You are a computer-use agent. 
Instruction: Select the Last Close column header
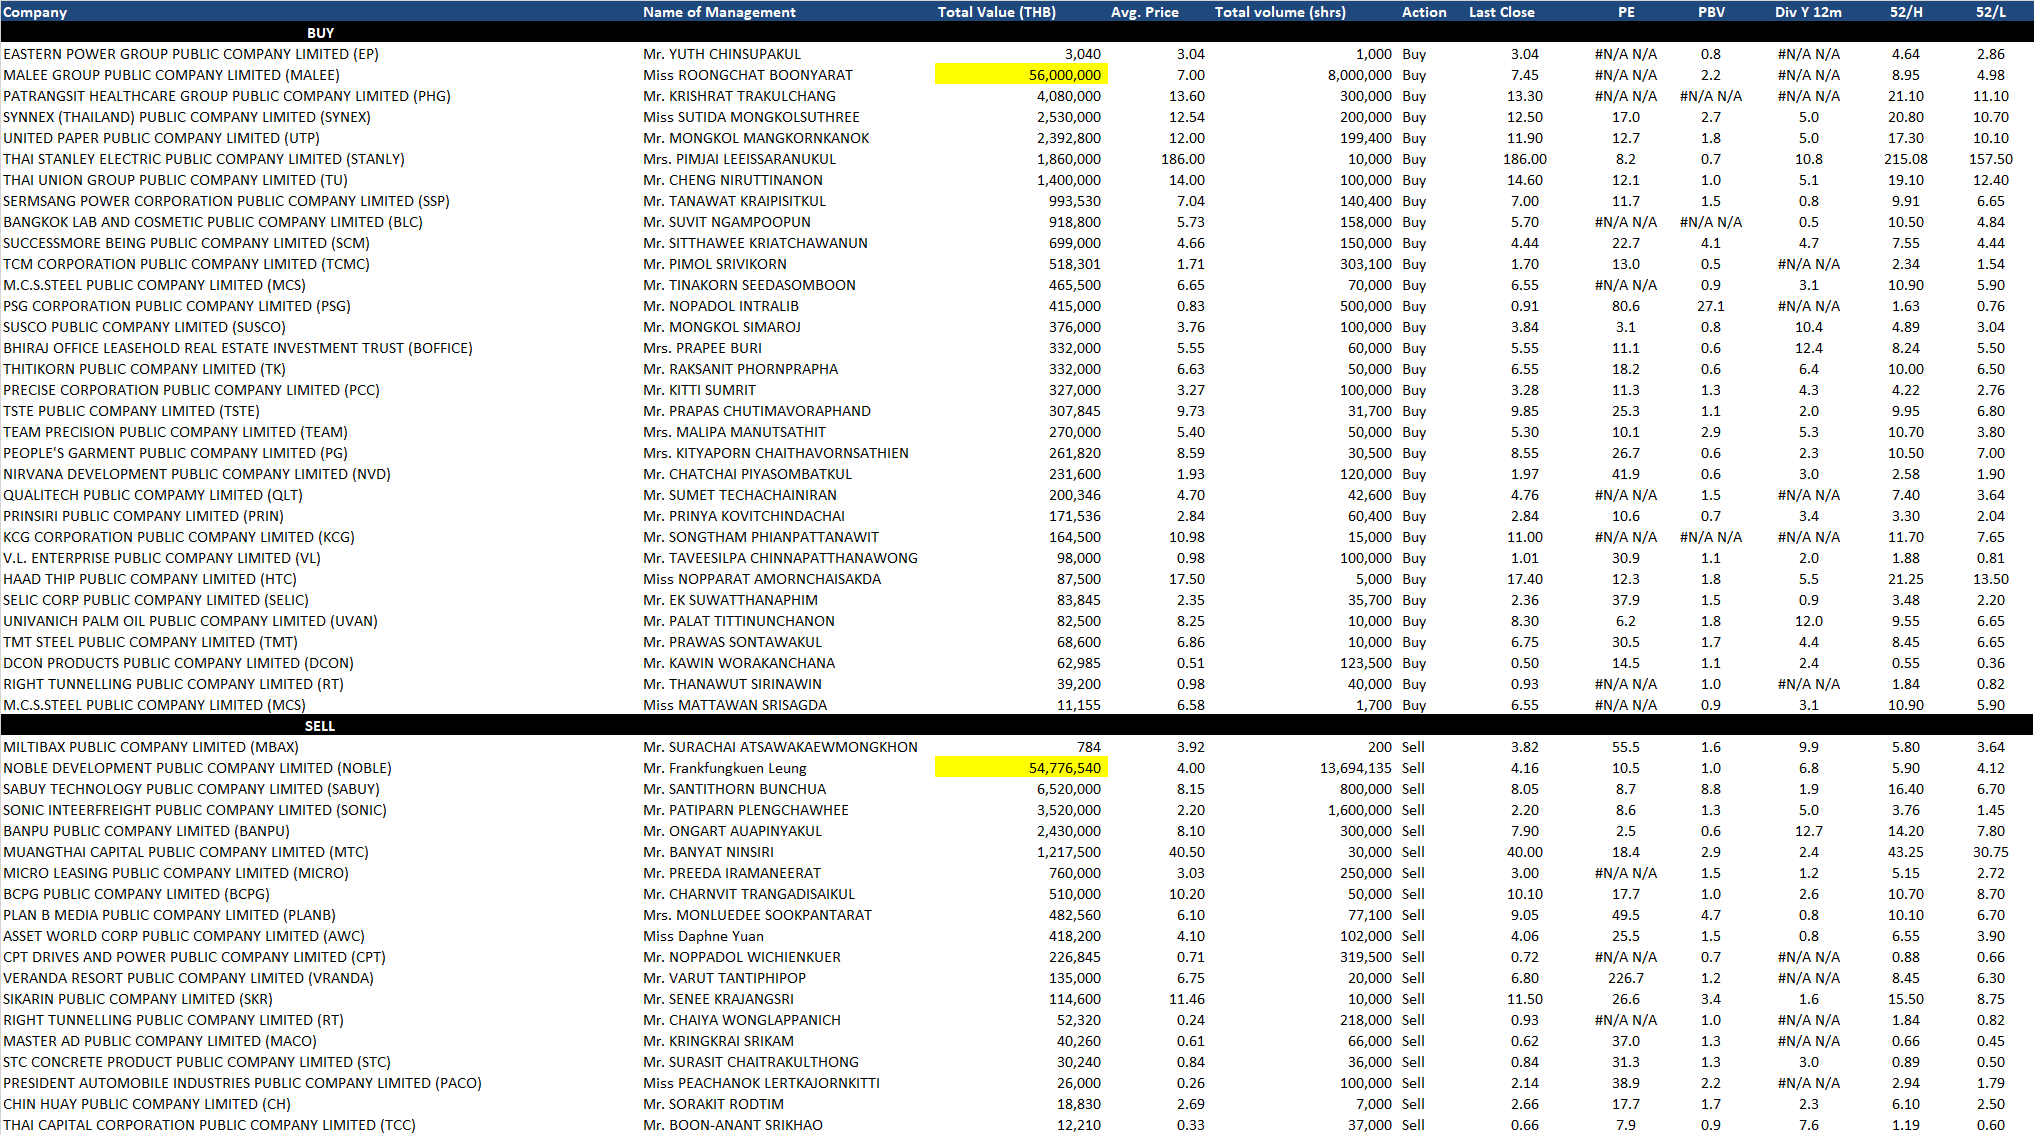(x=1501, y=12)
